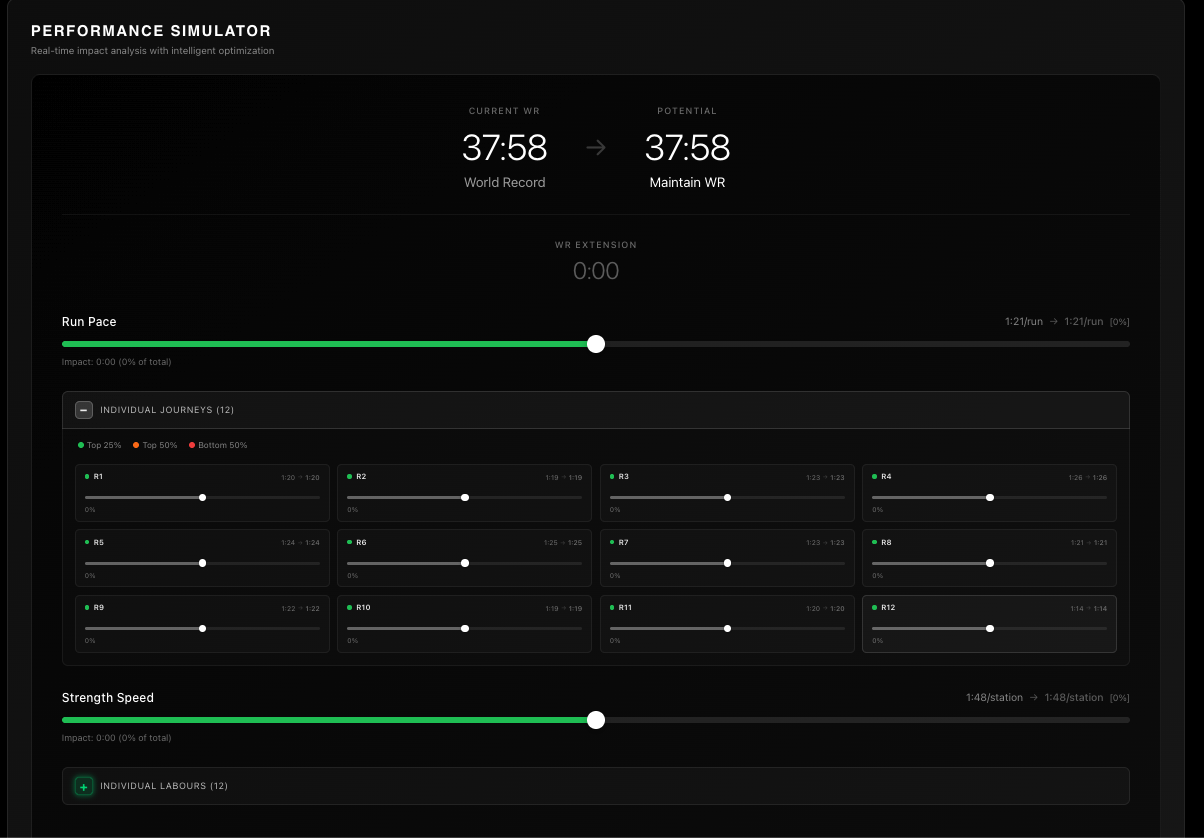Click the green Top 25% legend dot
This screenshot has height=838, width=1204.
80,445
